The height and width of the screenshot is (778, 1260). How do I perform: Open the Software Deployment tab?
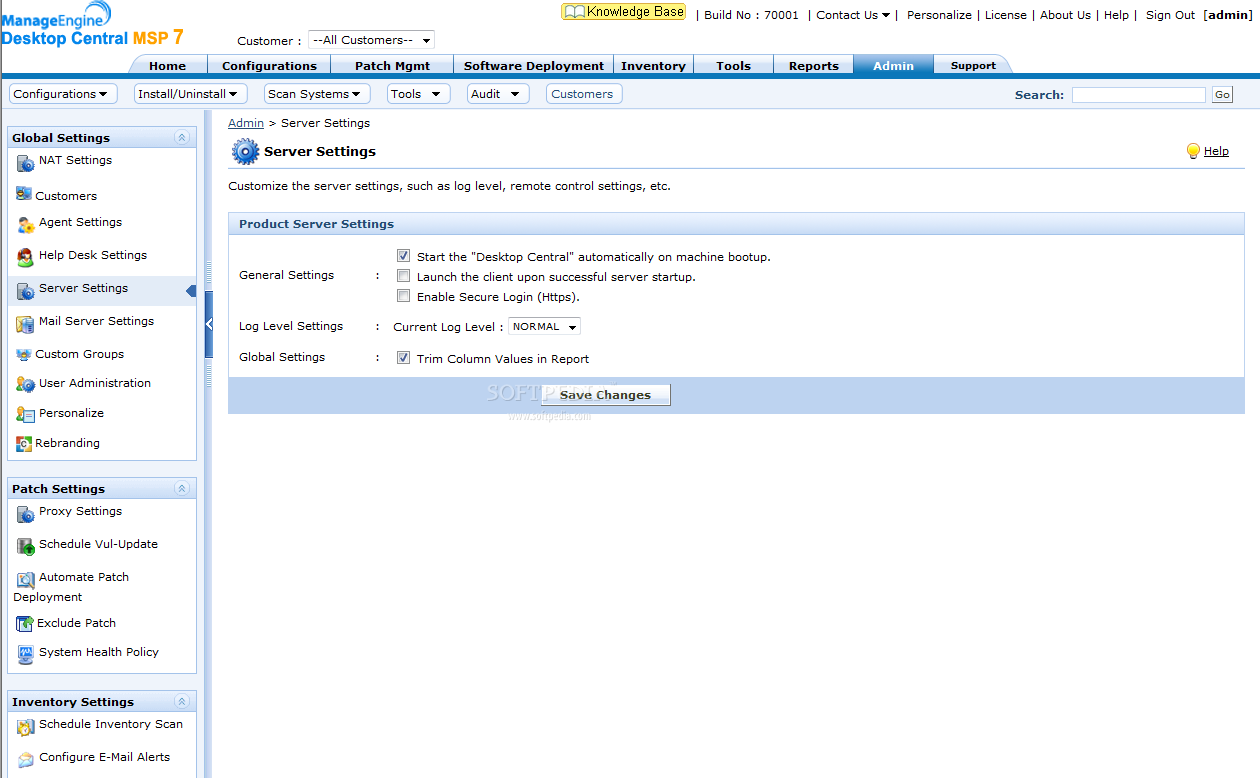(x=534, y=65)
